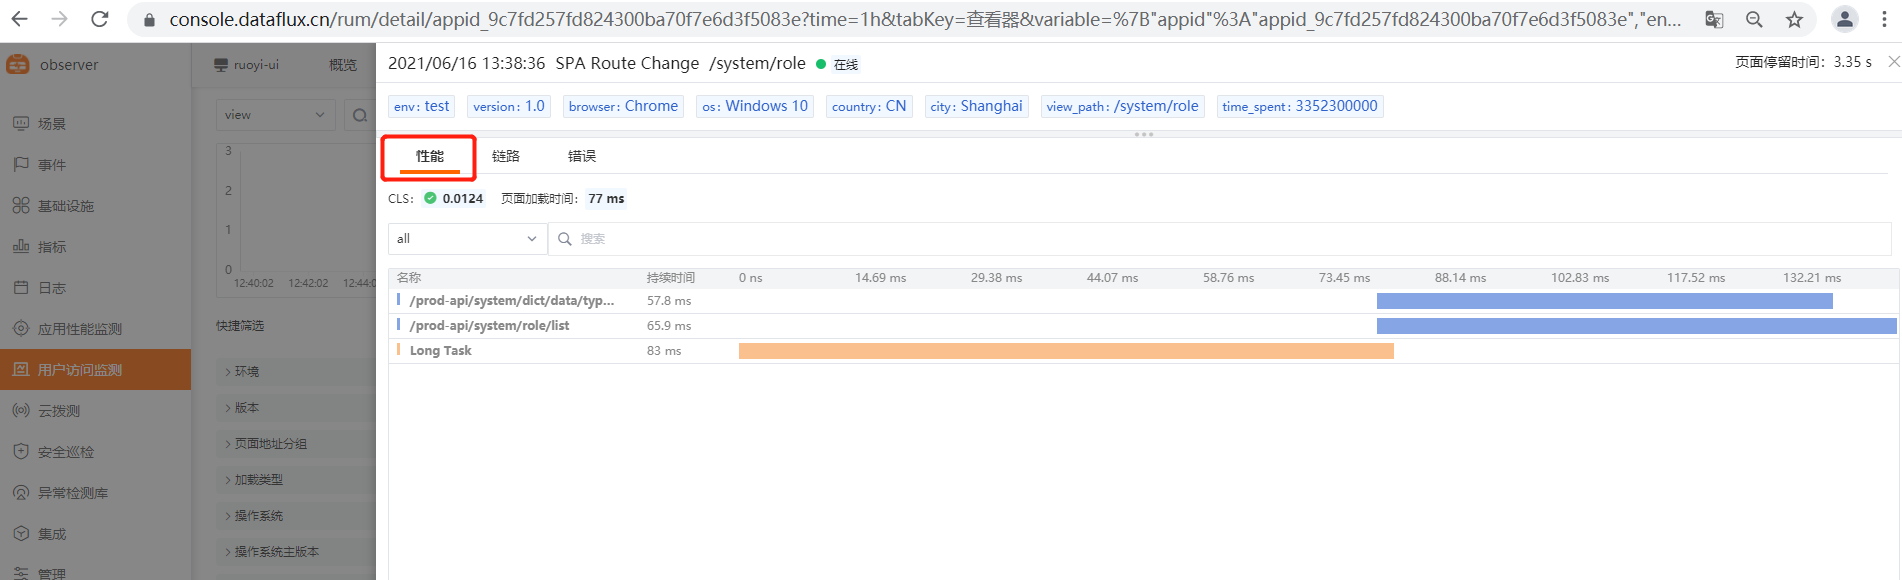Click the view_path: /system/role tag

pyautogui.click(x=1122, y=106)
